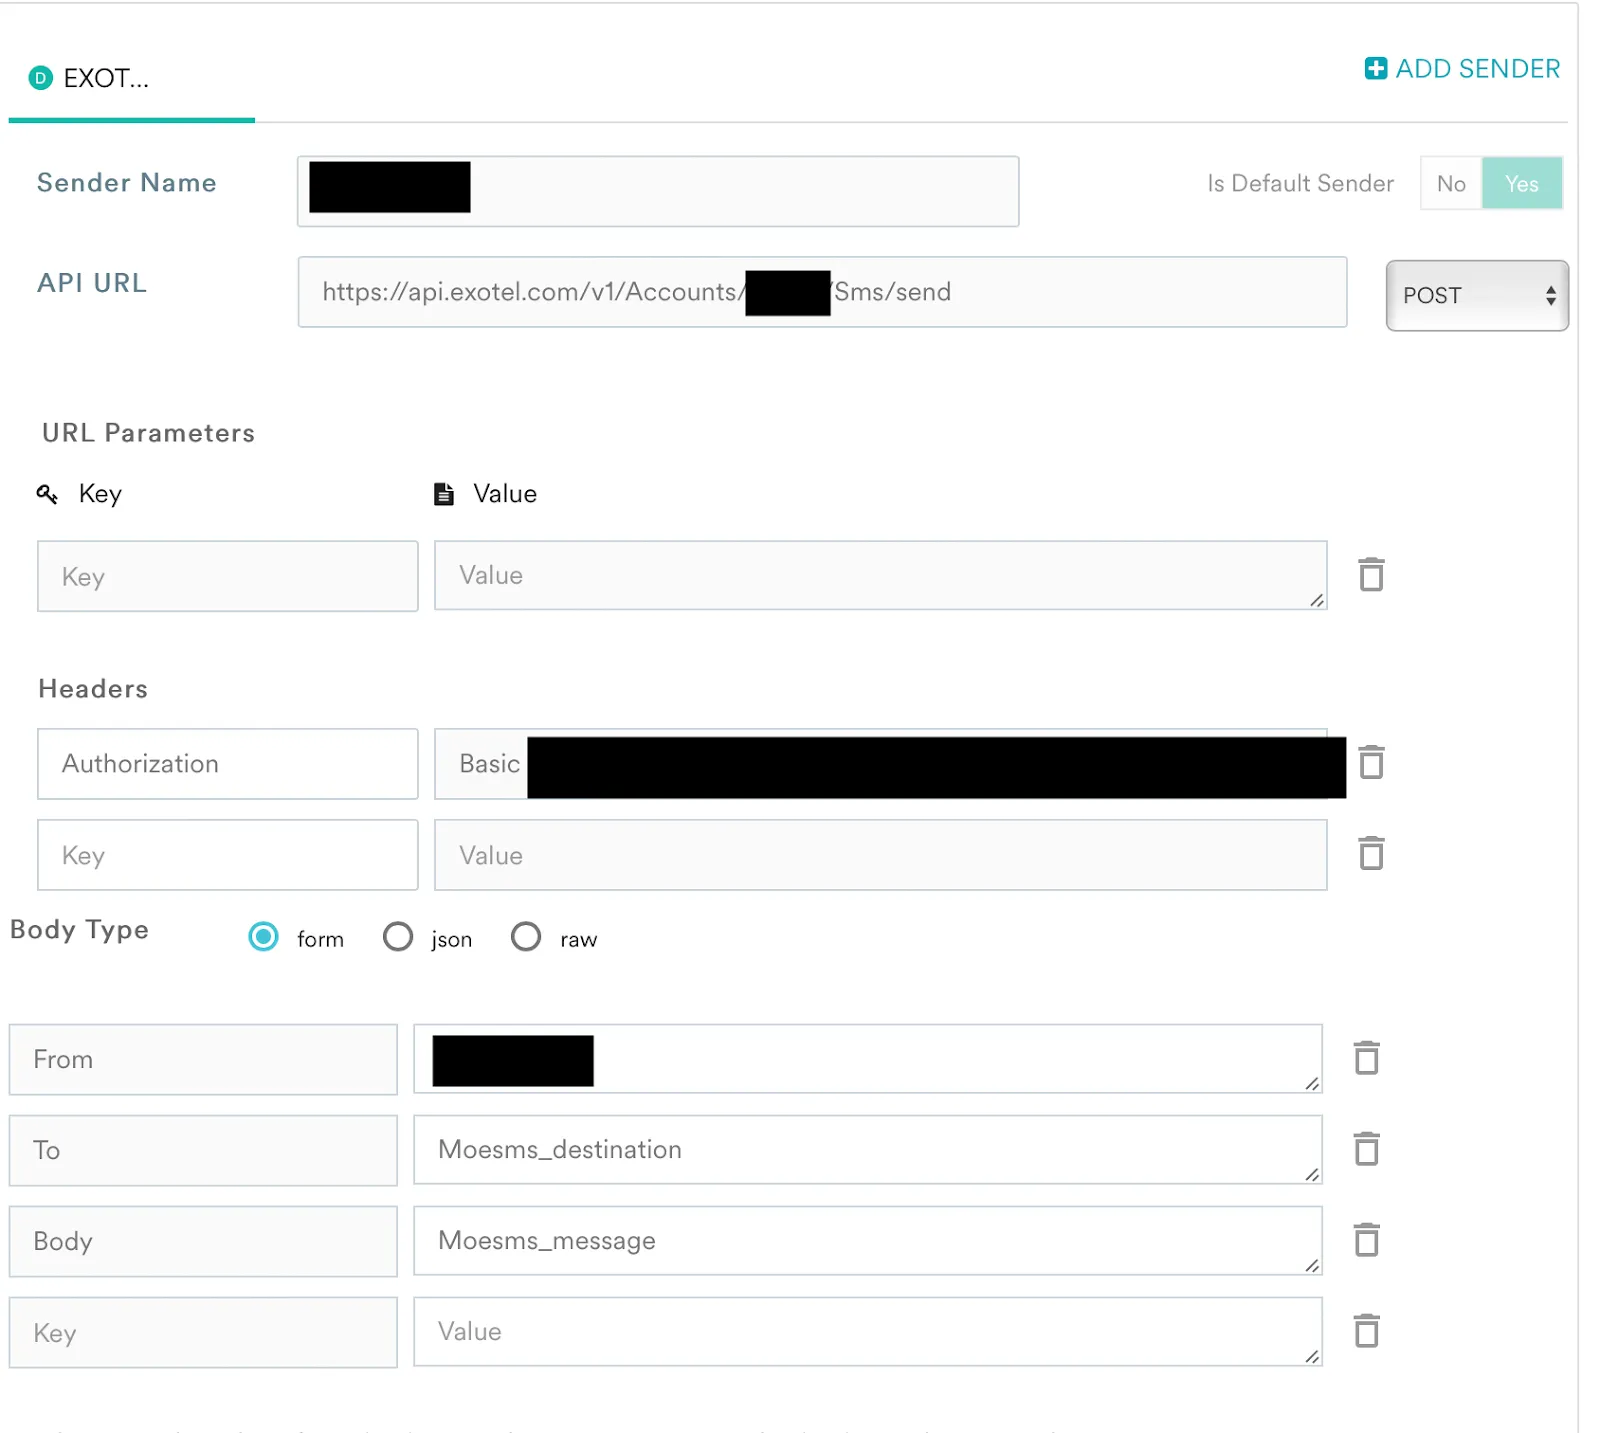
Task: Delete the Authorization header row
Action: coord(1371,763)
